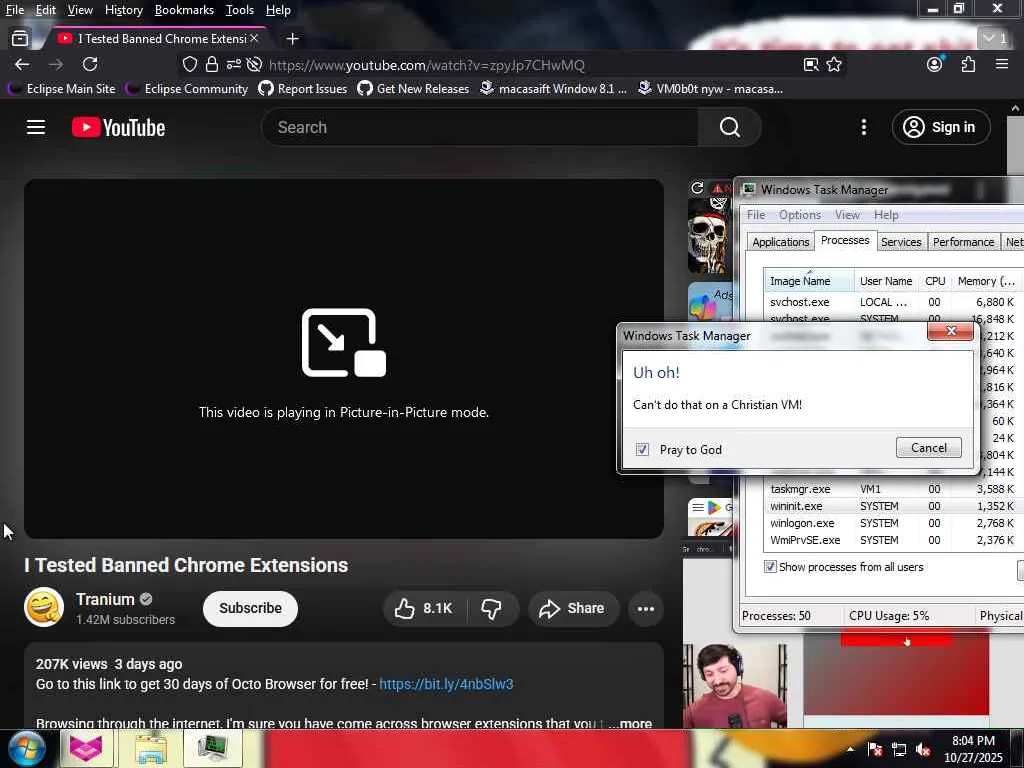Screen dimensions: 1024x768
Task: Bookmark this page with the star
Action: [x=834, y=65]
